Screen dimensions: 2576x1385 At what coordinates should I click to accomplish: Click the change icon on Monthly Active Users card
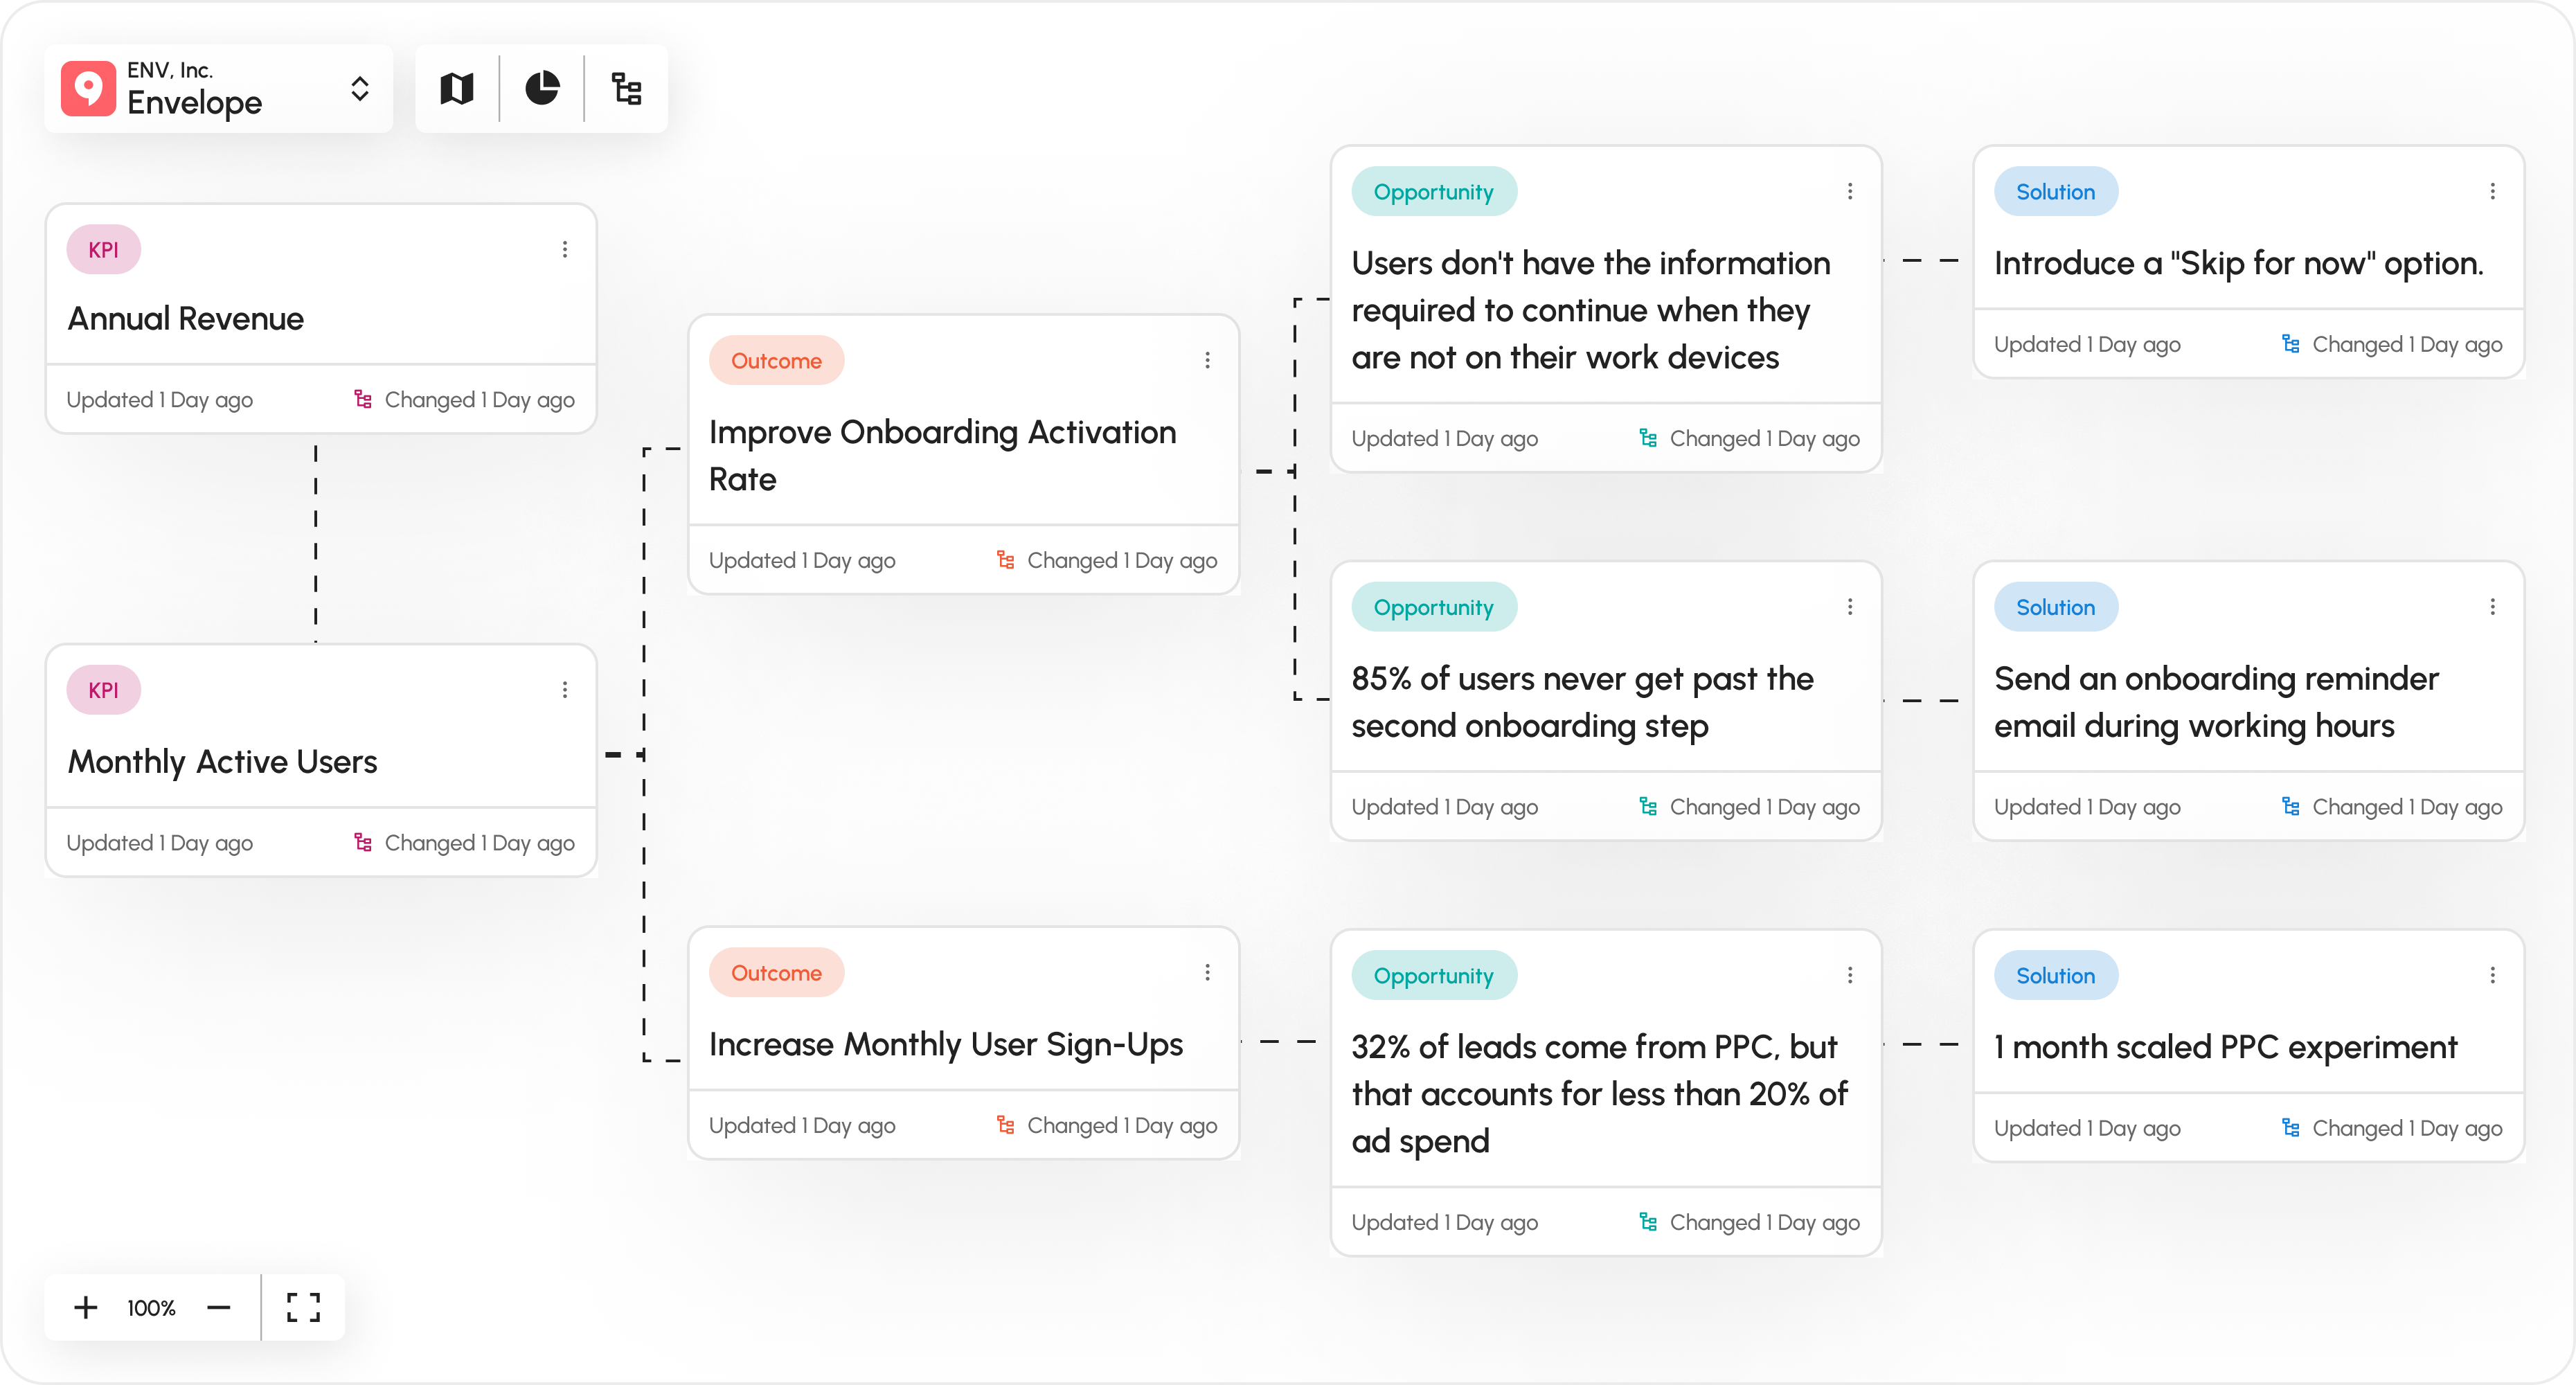[x=362, y=842]
